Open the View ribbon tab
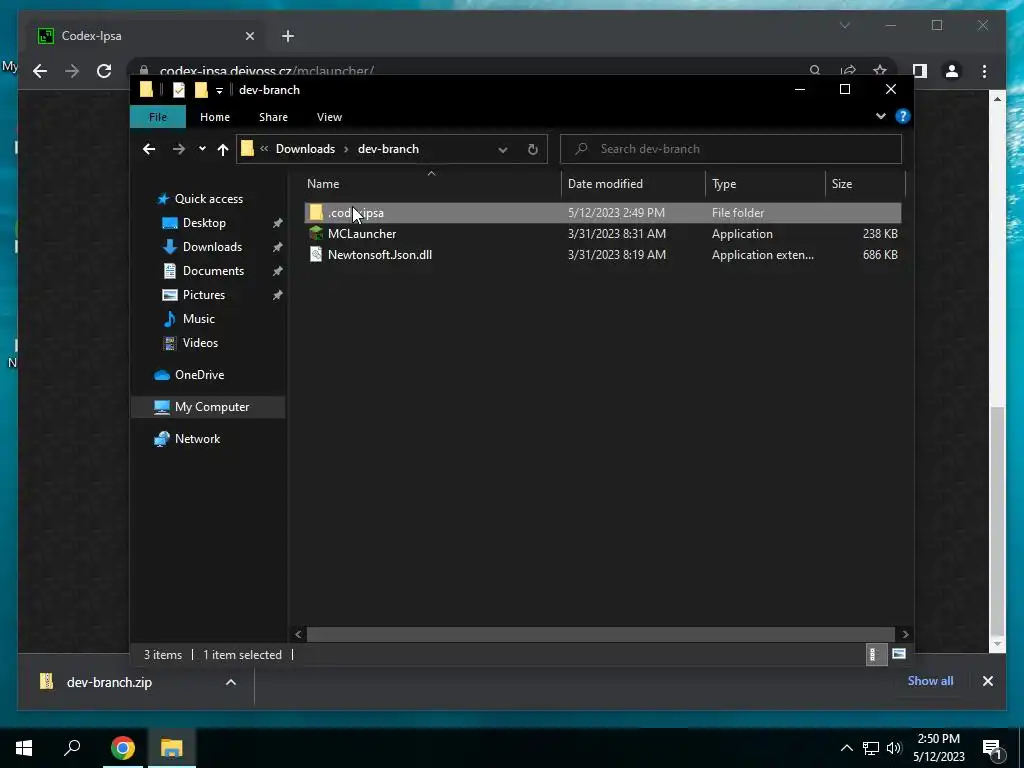The height and width of the screenshot is (768, 1024). coord(329,117)
